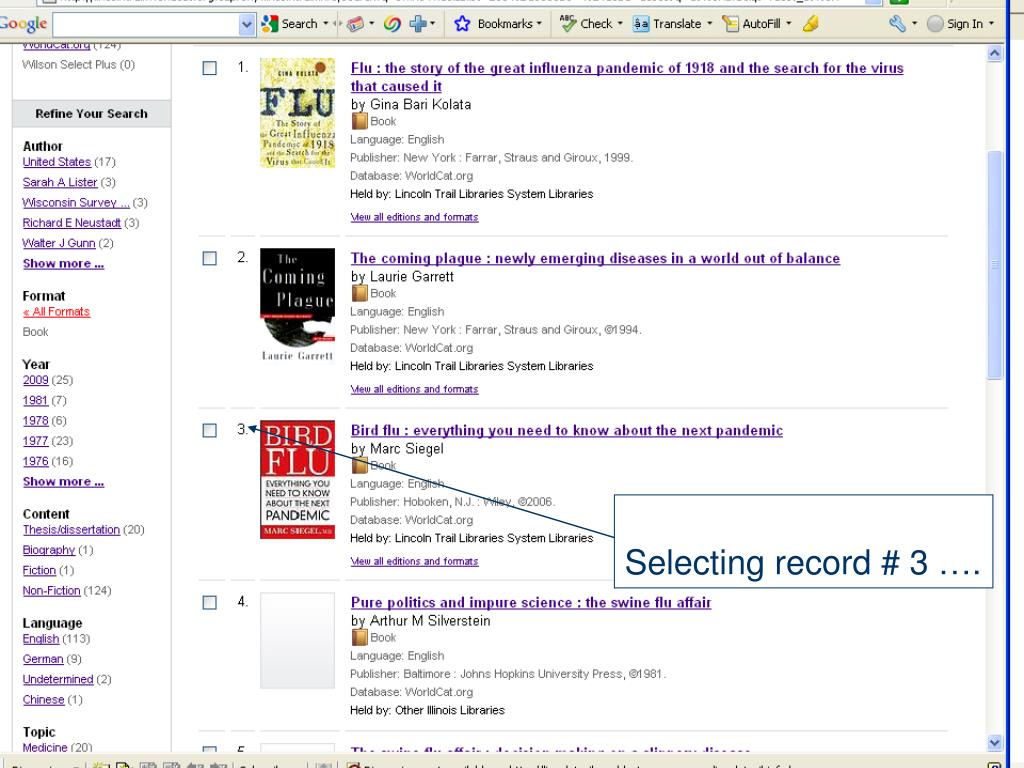Open the wrench settings dropdown arrow

point(914,24)
